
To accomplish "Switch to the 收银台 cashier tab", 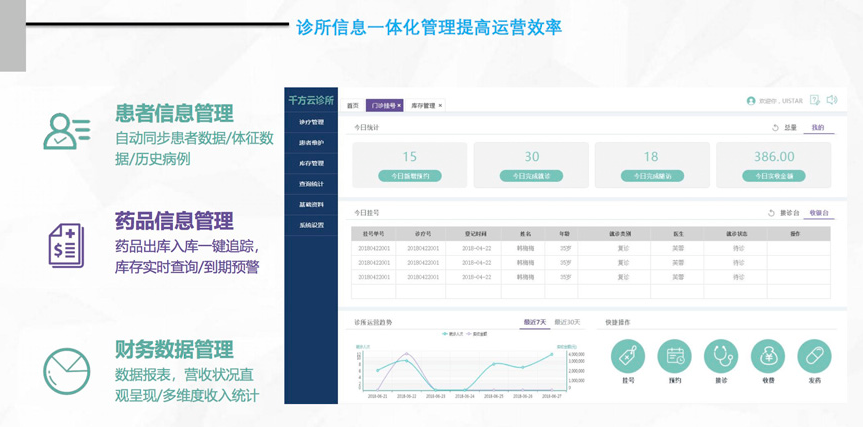I will (819, 213).
